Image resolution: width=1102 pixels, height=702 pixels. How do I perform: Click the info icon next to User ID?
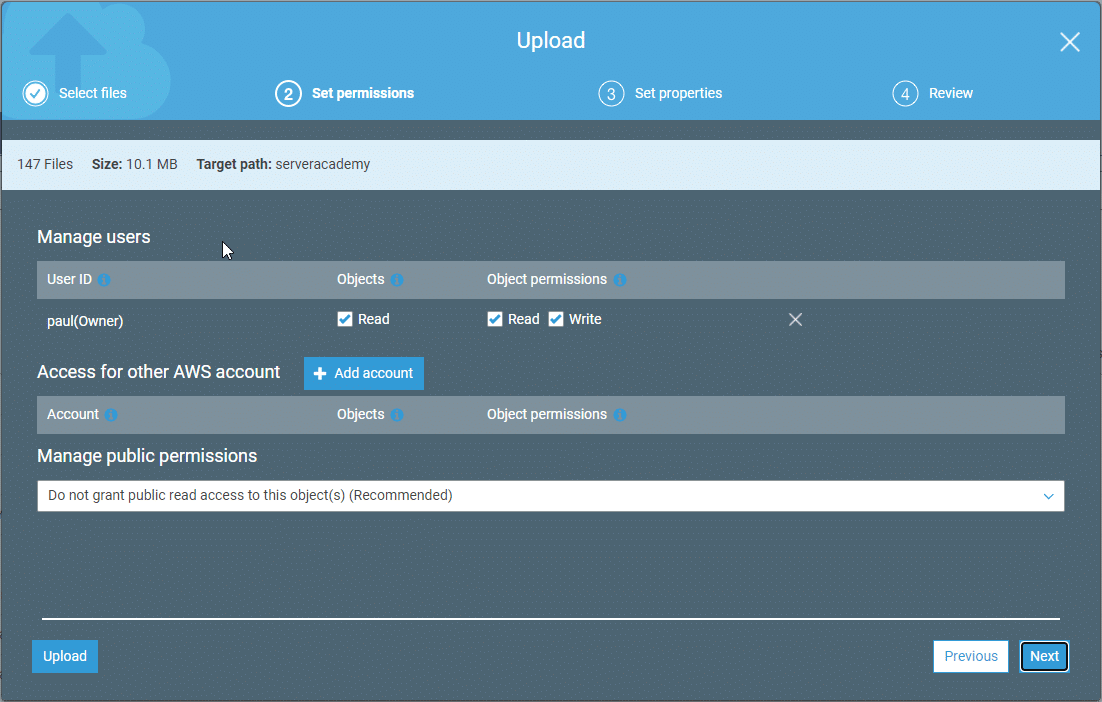click(104, 280)
